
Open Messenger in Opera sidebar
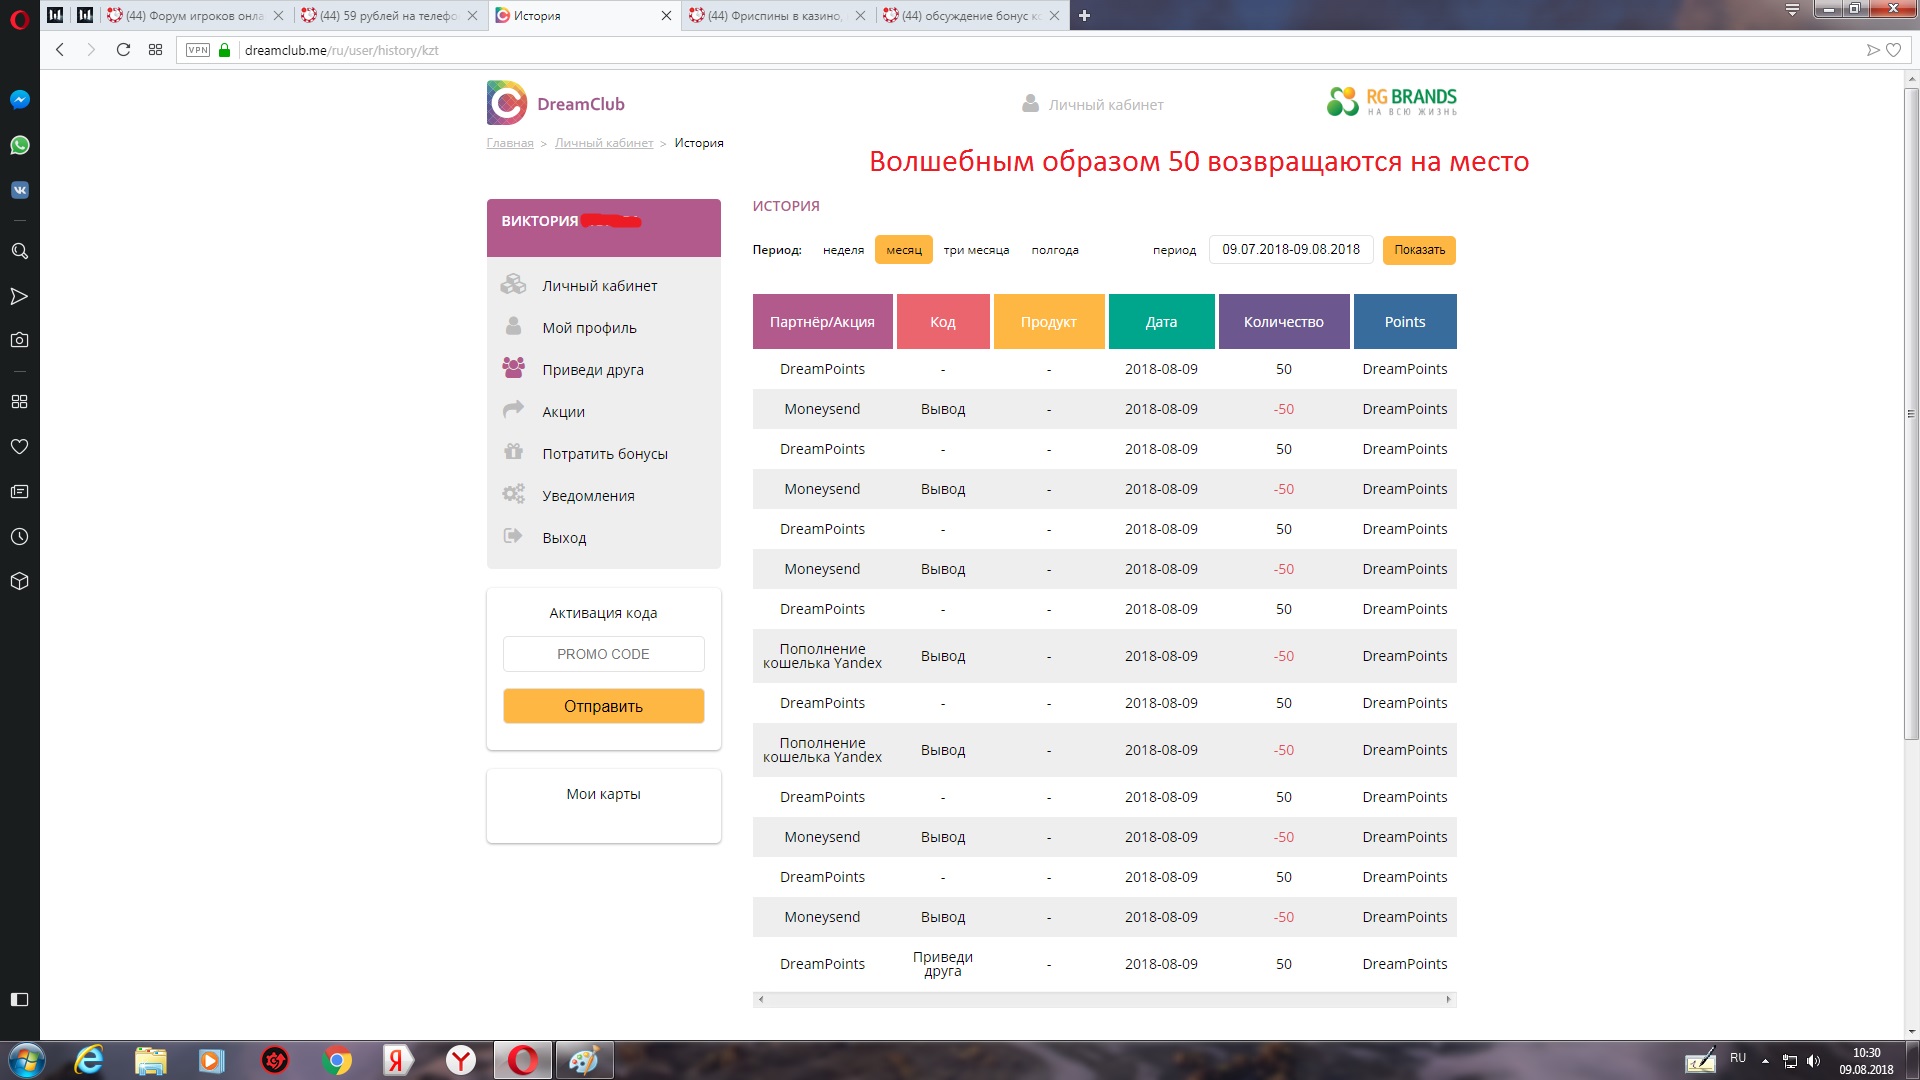19,99
